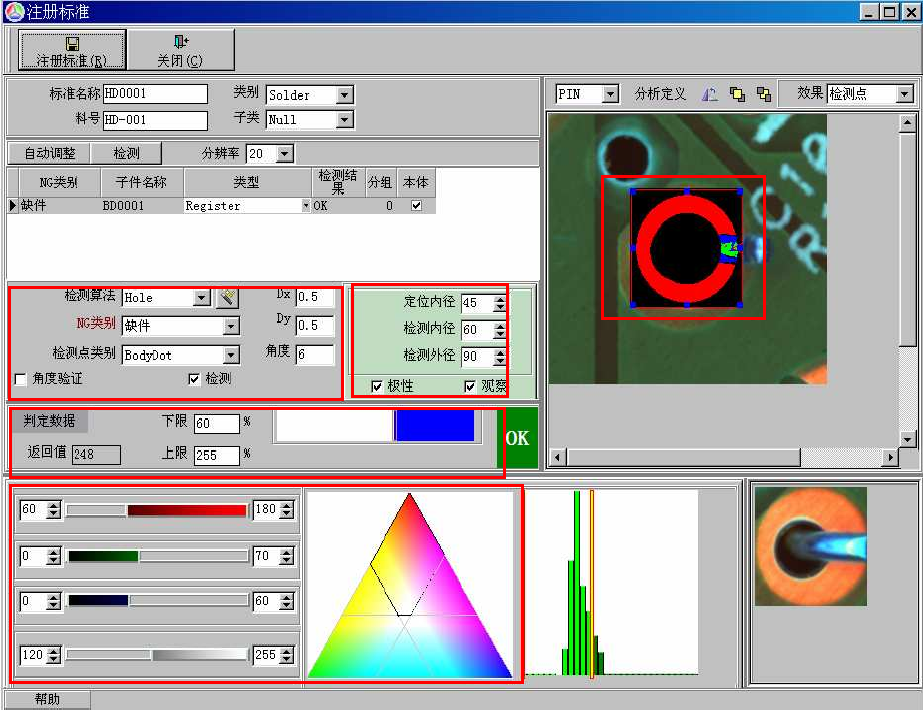Click the blue channel range slider
The width and height of the screenshot is (923, 710).
157,600
